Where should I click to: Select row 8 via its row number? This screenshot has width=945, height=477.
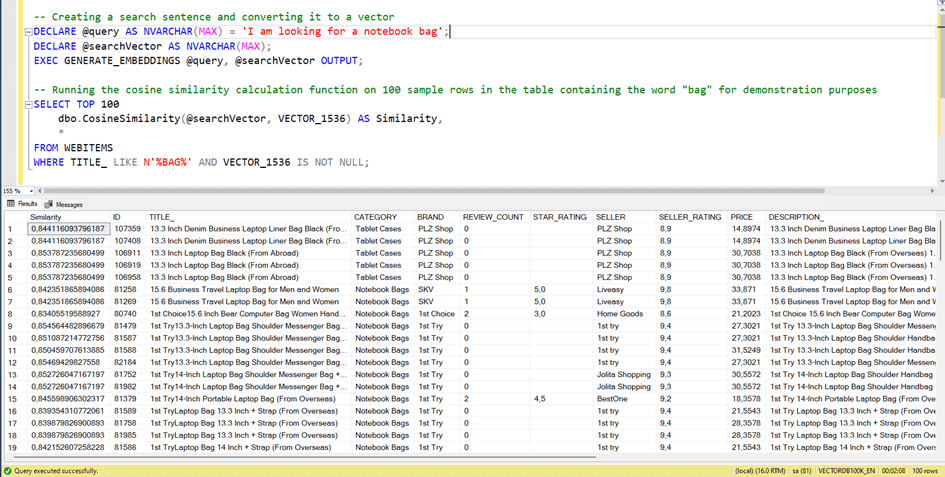point(12,314)
